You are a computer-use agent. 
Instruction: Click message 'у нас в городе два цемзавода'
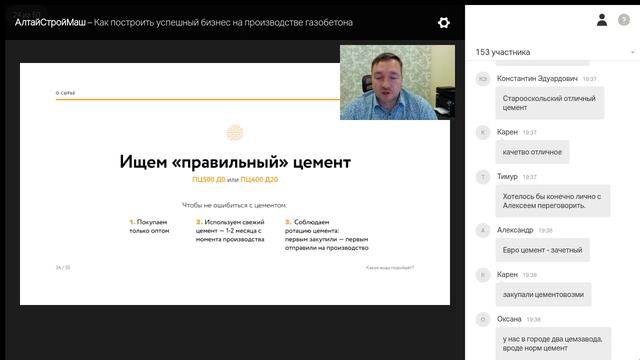tap(553, 343)
